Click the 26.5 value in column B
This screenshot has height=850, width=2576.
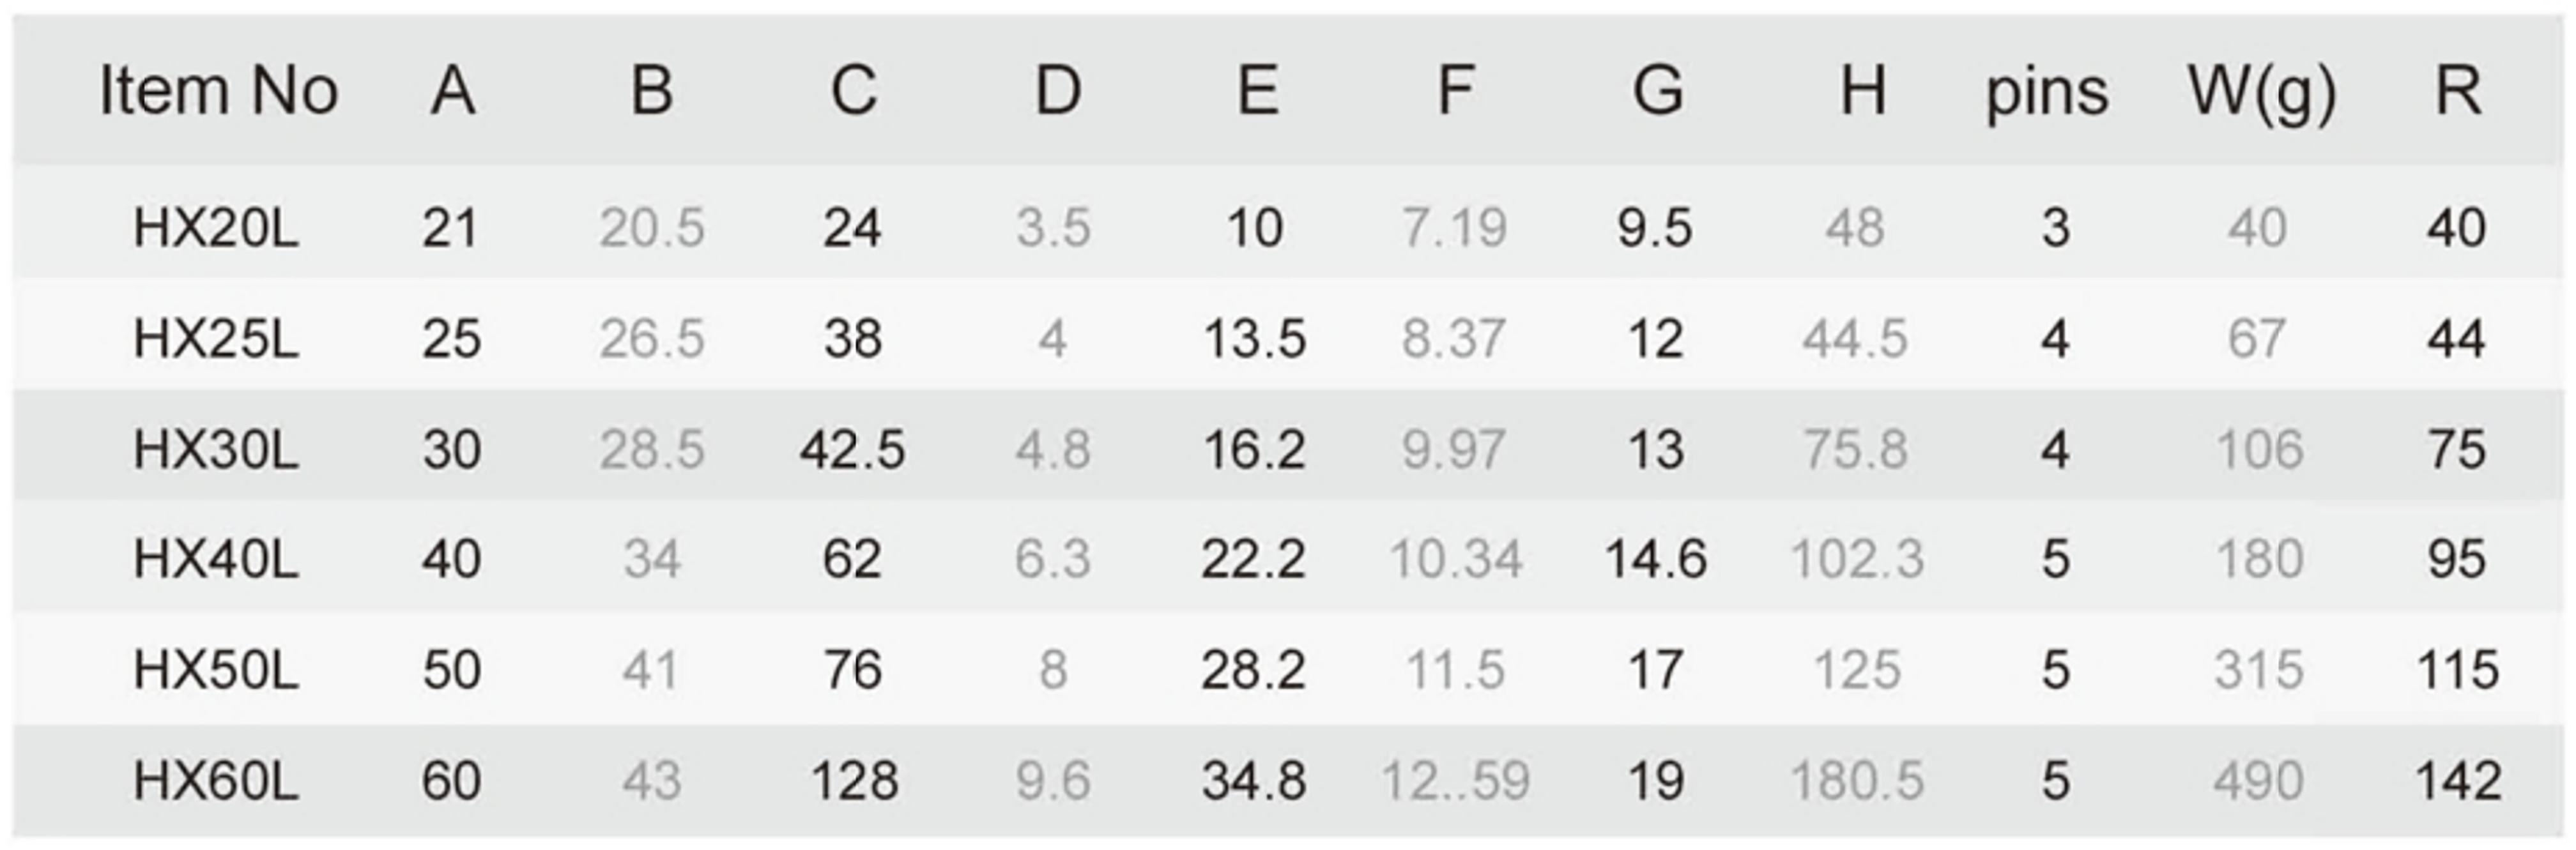pos(652,339)
